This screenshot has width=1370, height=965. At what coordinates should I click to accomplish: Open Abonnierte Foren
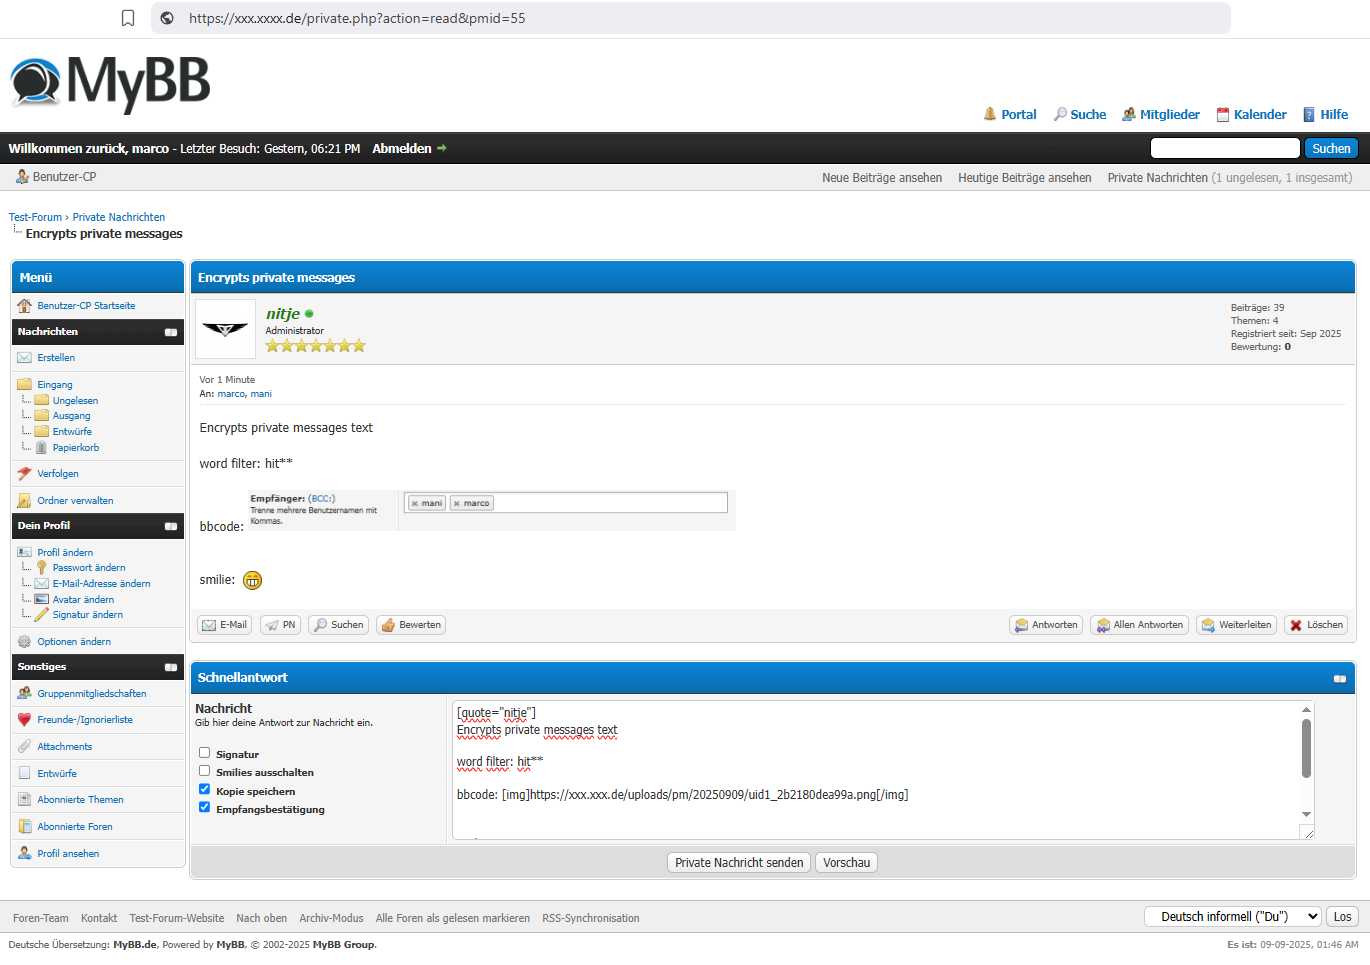[x=75, y=827]
